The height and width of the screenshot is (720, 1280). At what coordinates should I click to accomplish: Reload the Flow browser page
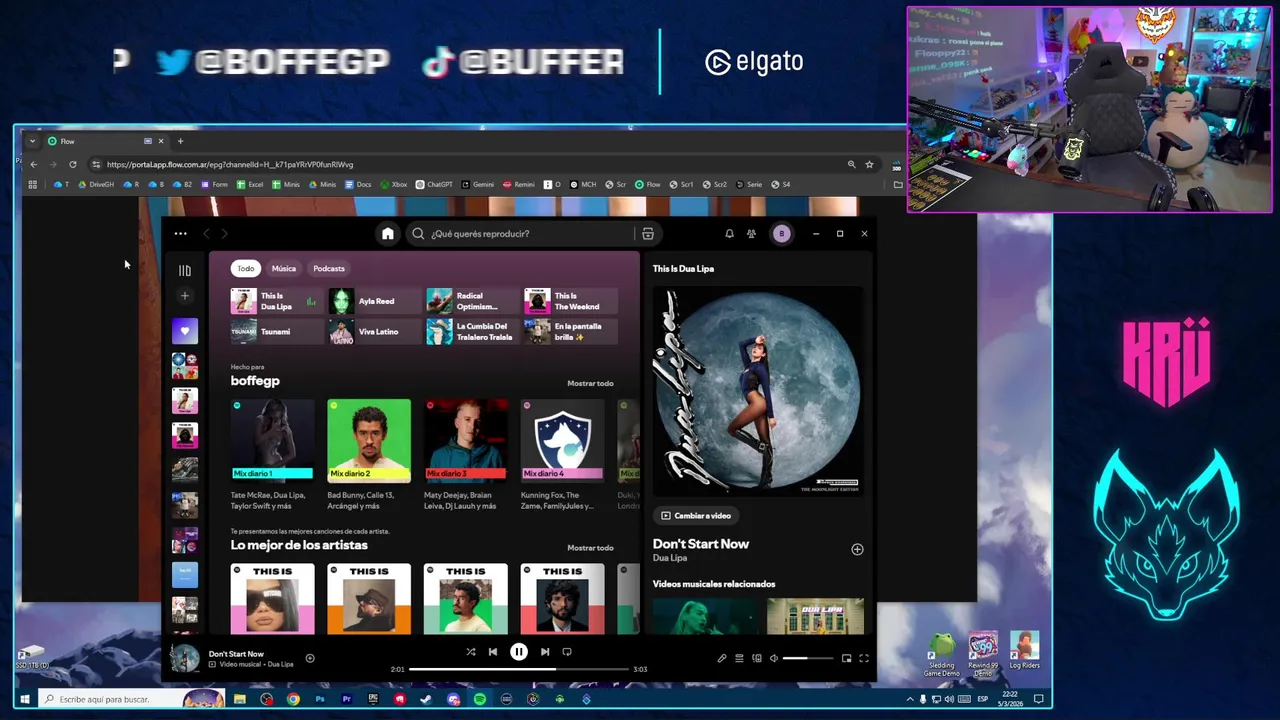[72, 165]
